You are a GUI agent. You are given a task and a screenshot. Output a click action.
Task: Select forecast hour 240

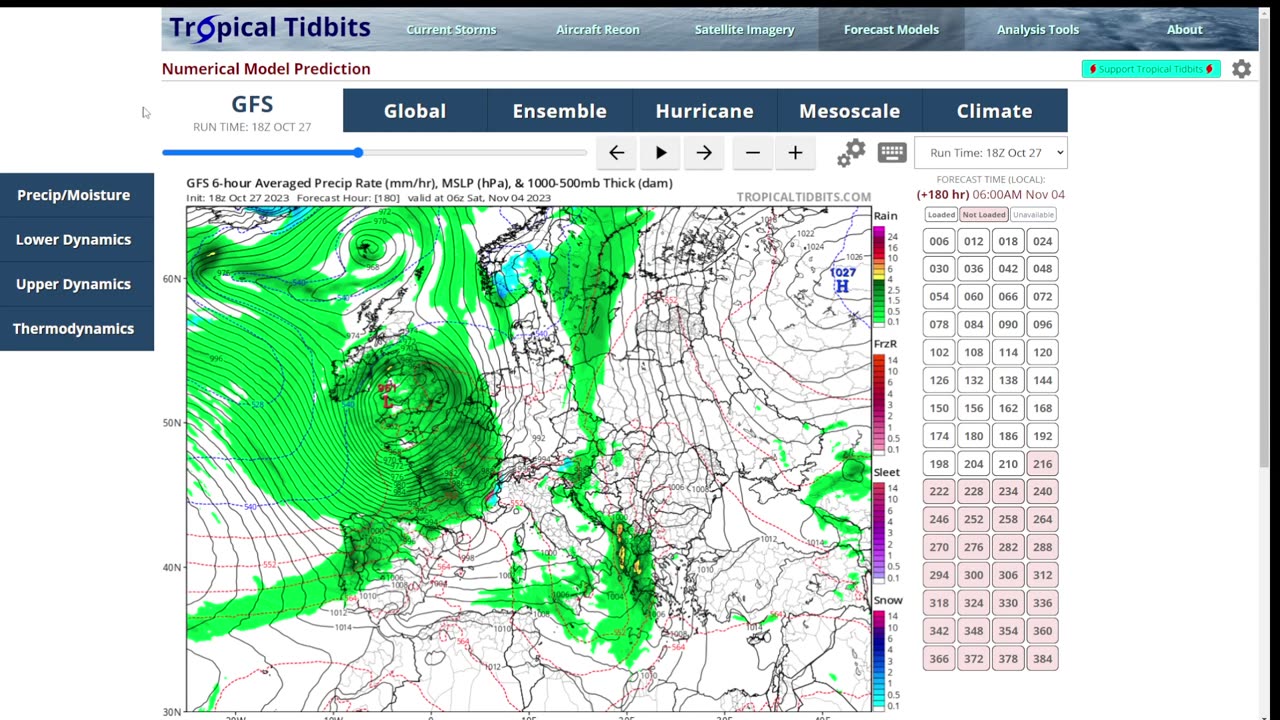(x=1042, y=492)
